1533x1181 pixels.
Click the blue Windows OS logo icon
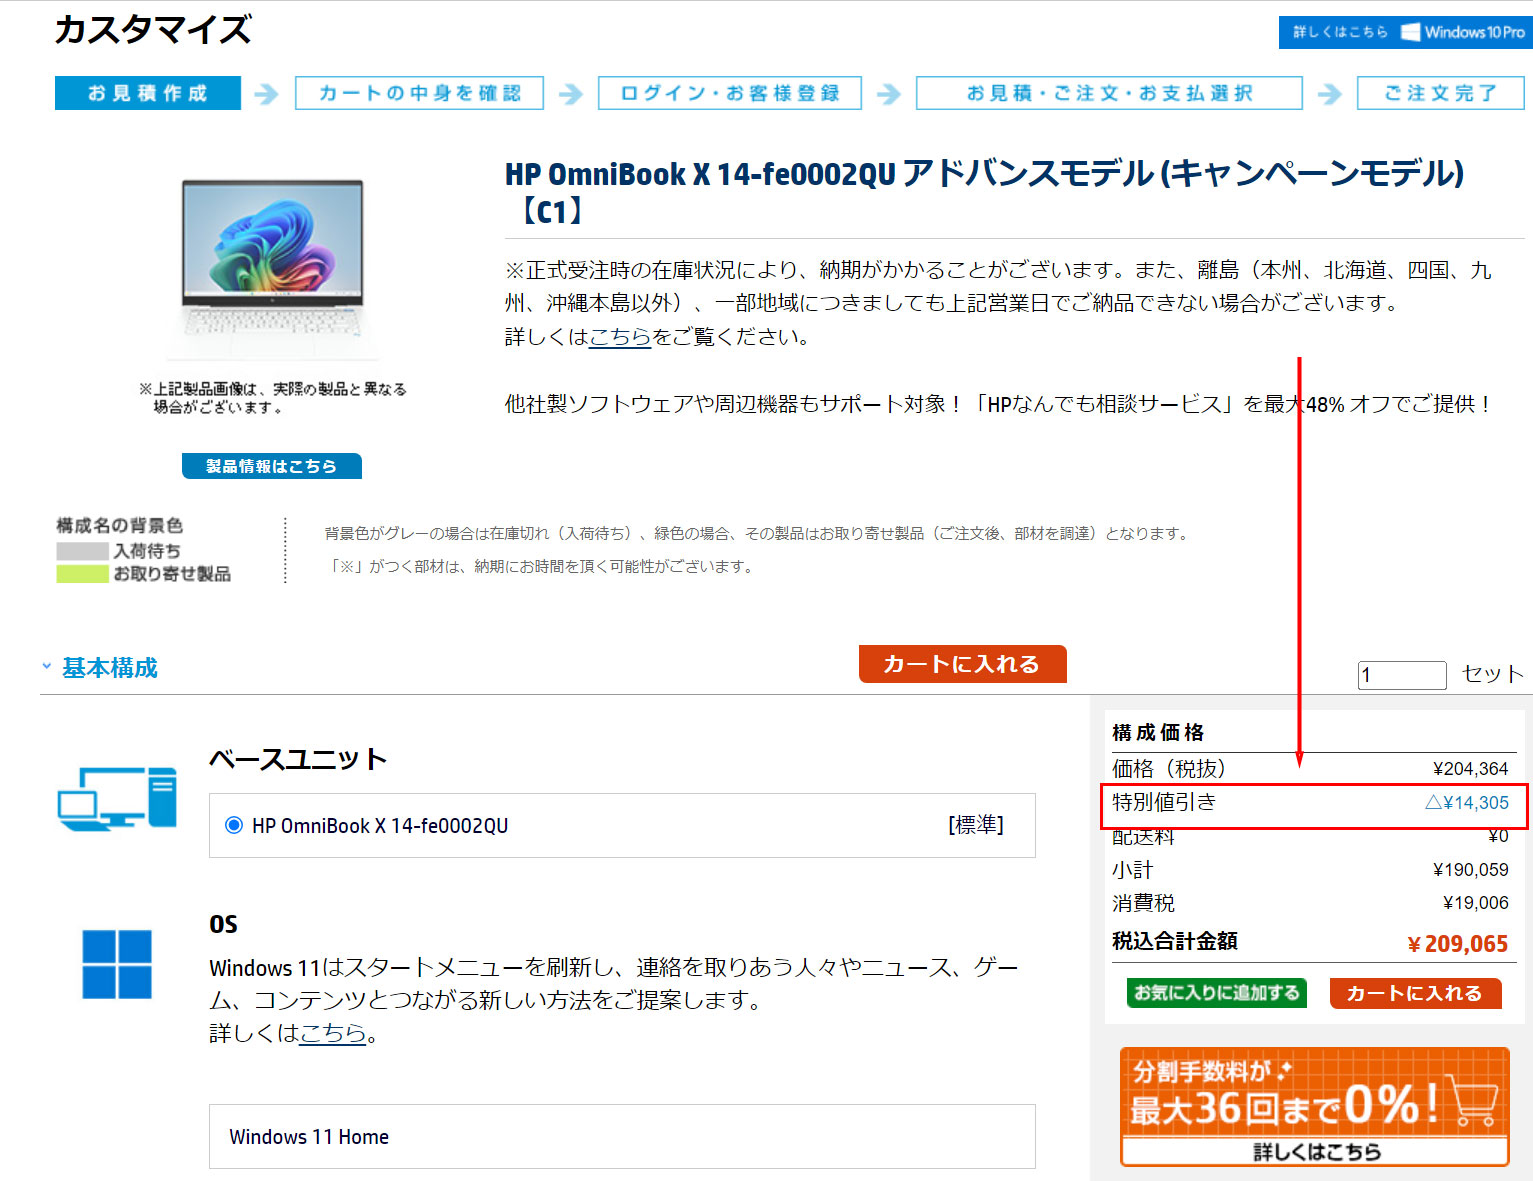click(x=117, y=964)
